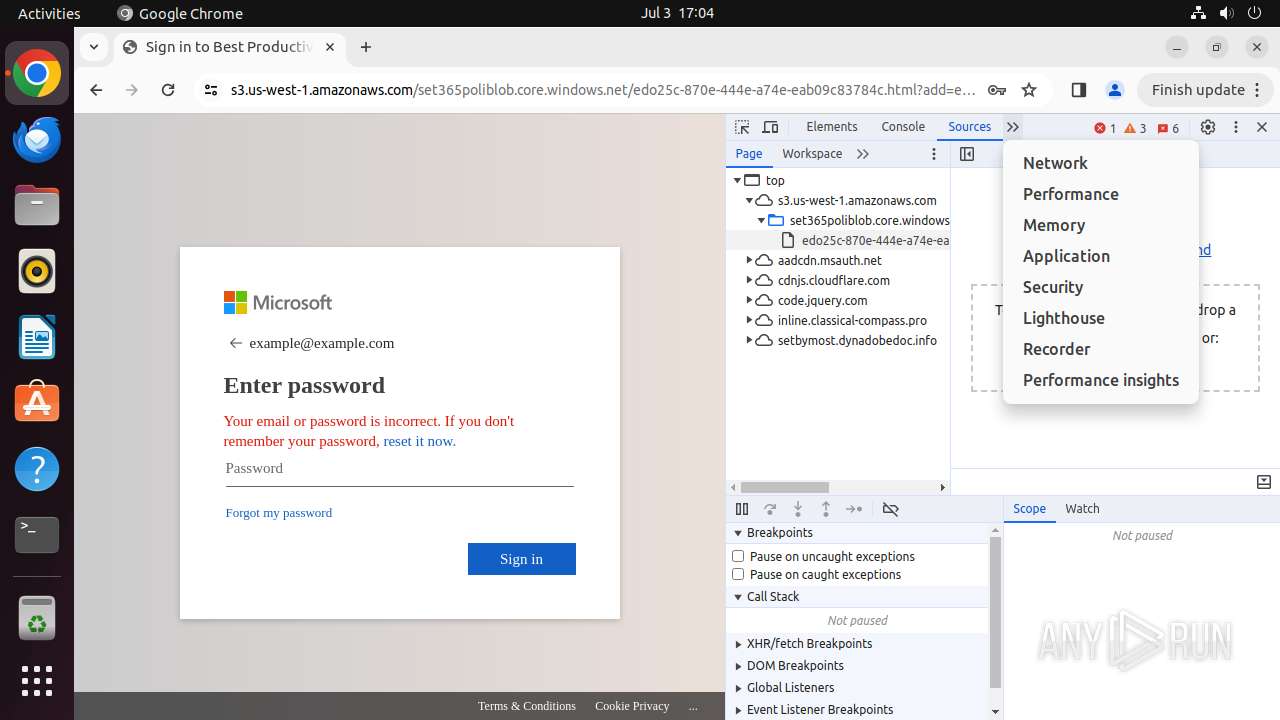Image resolution: width=1280 pixels, height=720 pixels.
Task: Enable Pause on caught exceptions
Action: click(x=738, y=574)
